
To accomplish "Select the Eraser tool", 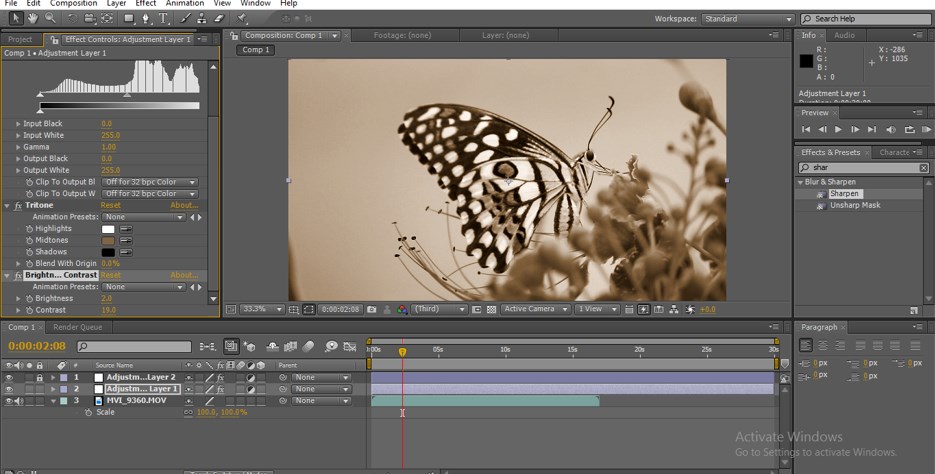I will (x=218, y=18).
